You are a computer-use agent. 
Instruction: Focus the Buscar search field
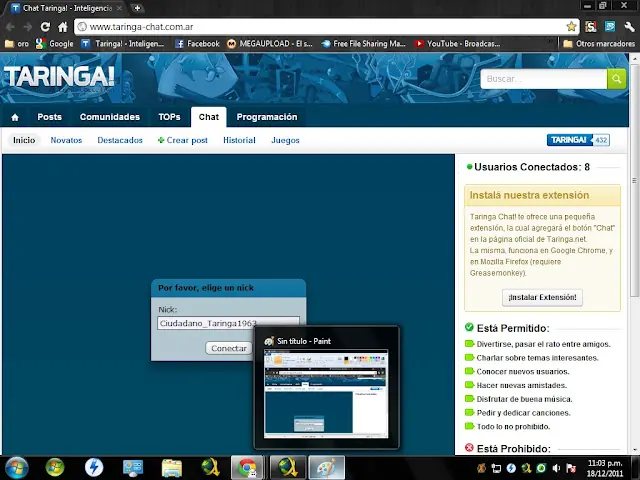coord(544,79)
